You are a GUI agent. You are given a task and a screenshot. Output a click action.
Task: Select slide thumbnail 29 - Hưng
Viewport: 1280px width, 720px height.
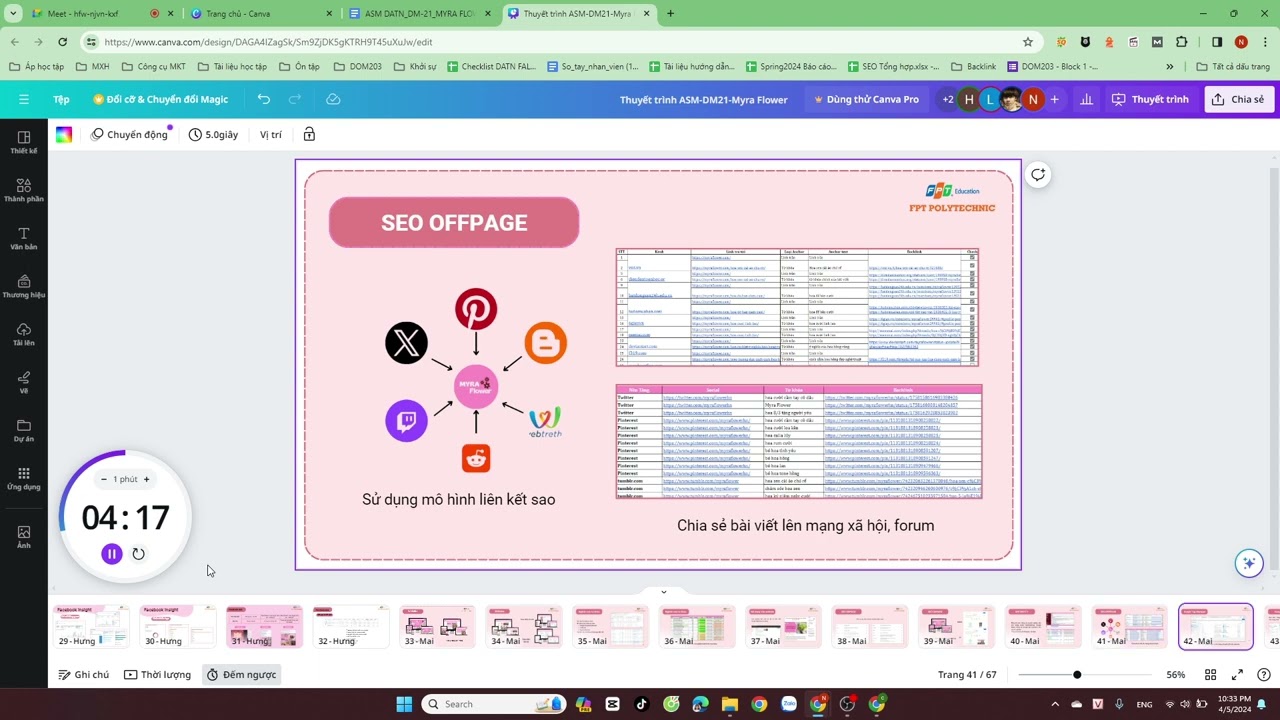pyautogui.click(x=91, y=627)
